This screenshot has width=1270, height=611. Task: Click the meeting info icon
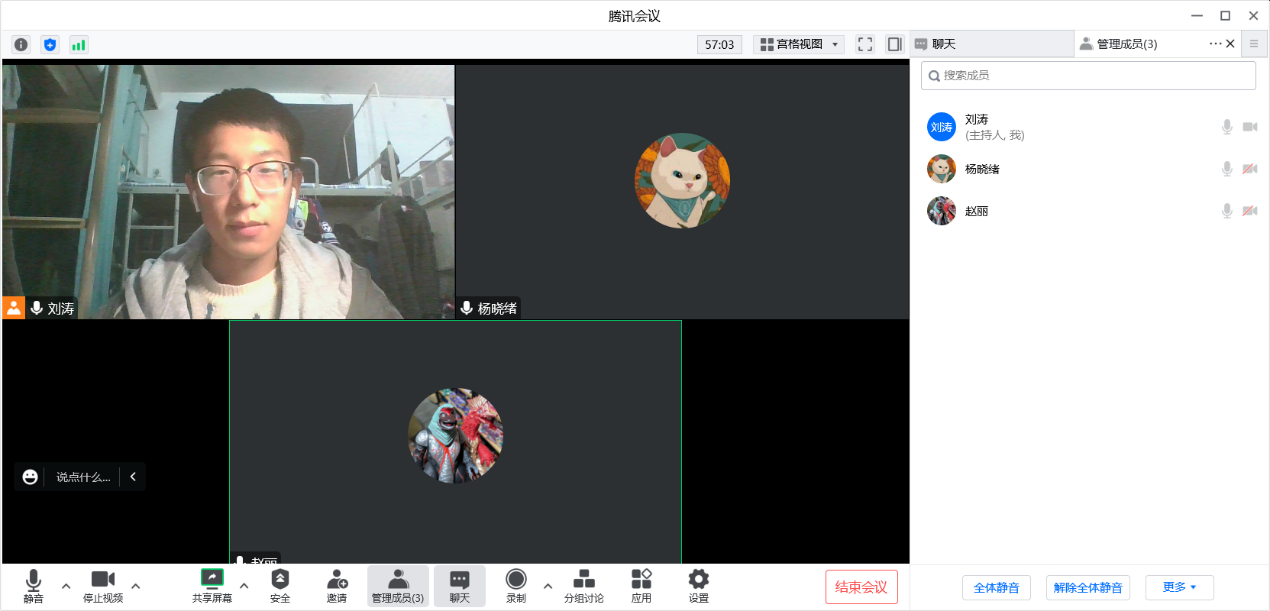click(21, 45)
